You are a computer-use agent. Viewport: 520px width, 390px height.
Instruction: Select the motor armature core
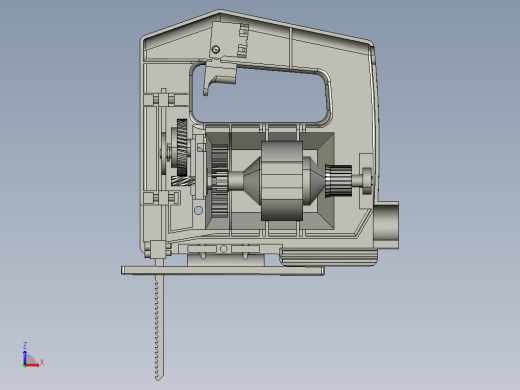(x=282, y=181)
